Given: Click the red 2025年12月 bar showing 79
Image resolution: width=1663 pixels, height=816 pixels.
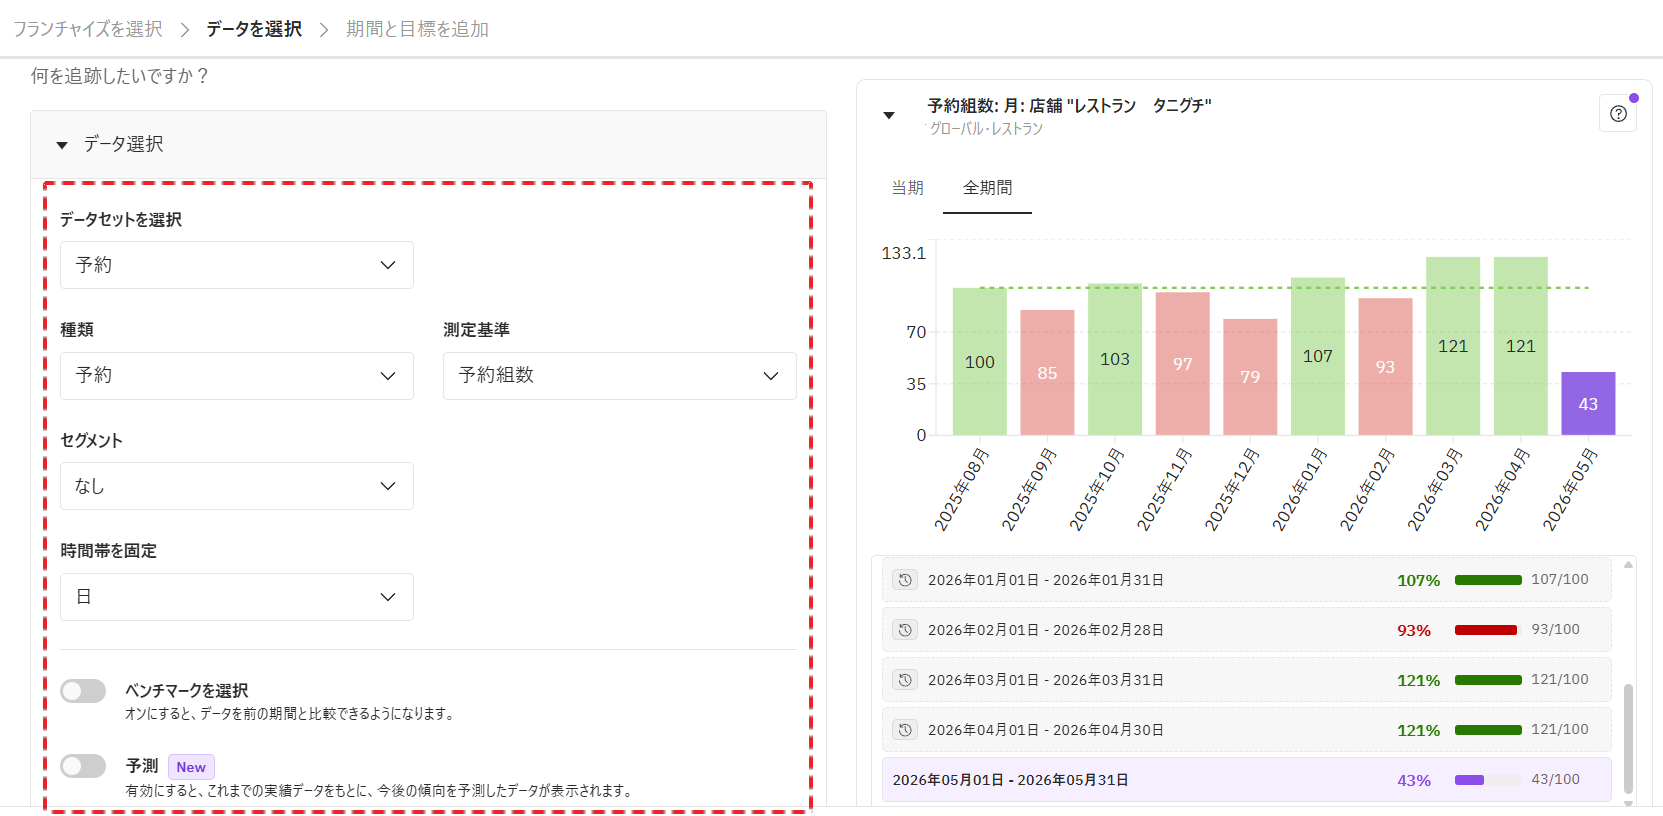Looking at the screenshot, I should 1250,377.
